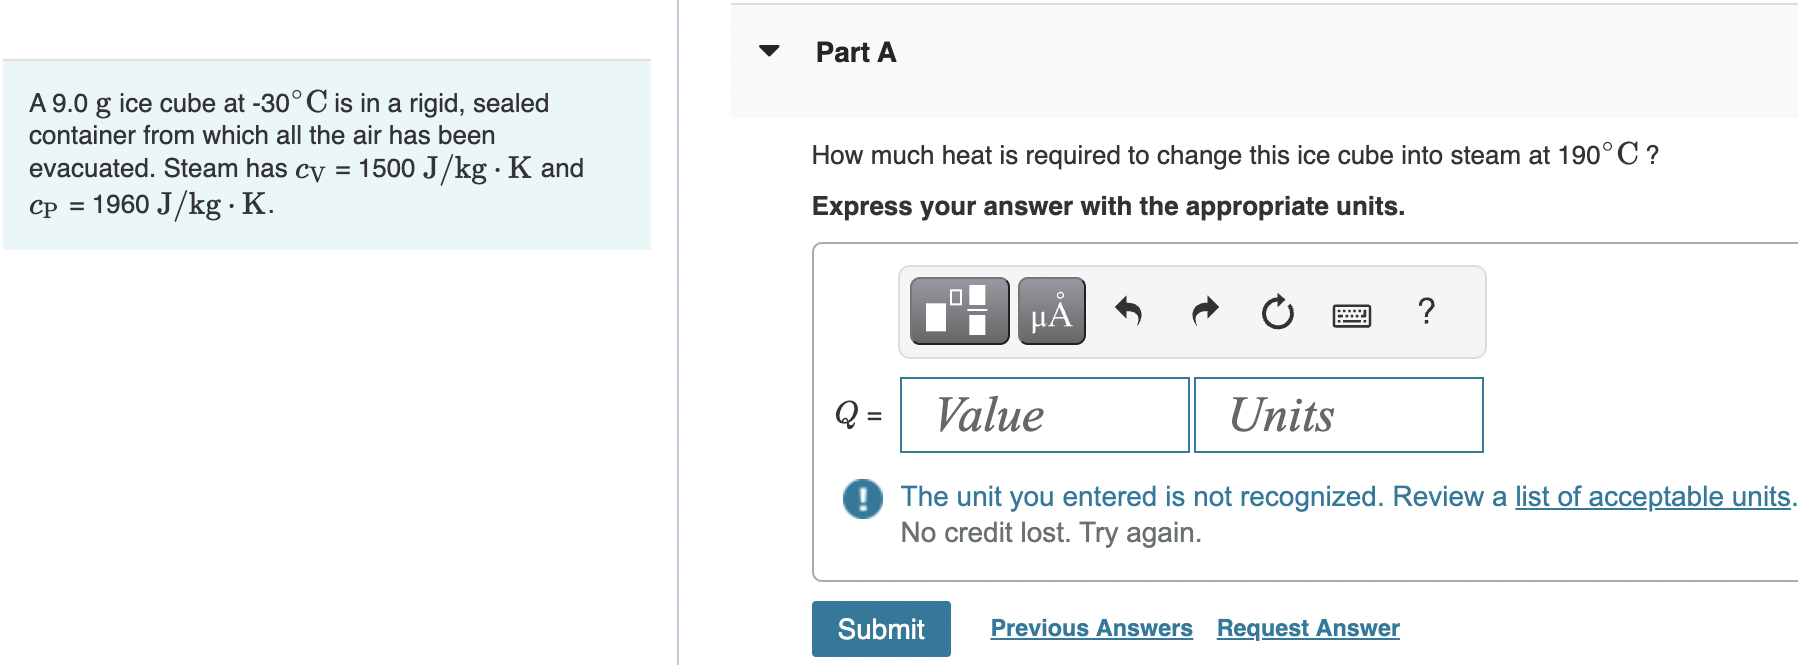Click the question mark help icon
Image resolution: width=1798 pixels, height=665 pixels.
click(1426, 311)
